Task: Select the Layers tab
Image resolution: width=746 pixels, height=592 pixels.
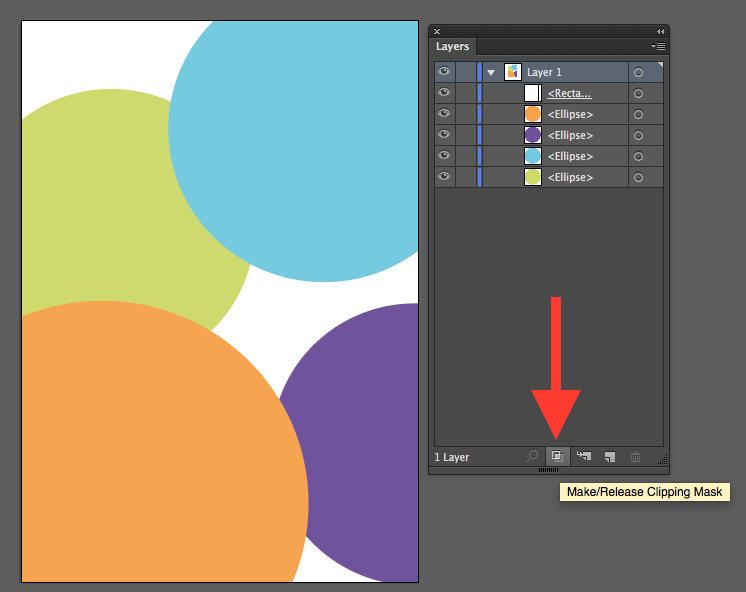Action: pos(452,47)
